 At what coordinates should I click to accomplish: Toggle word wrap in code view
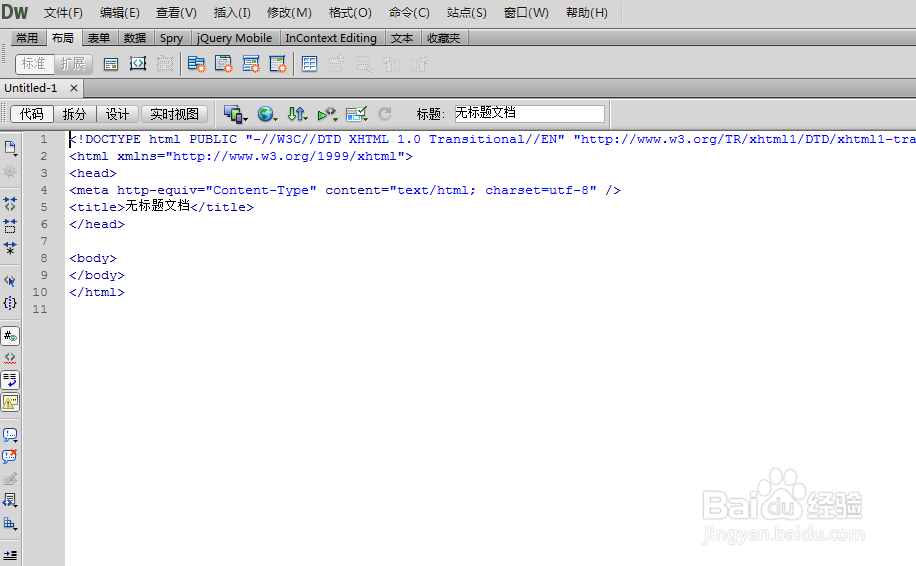(10, 380)
